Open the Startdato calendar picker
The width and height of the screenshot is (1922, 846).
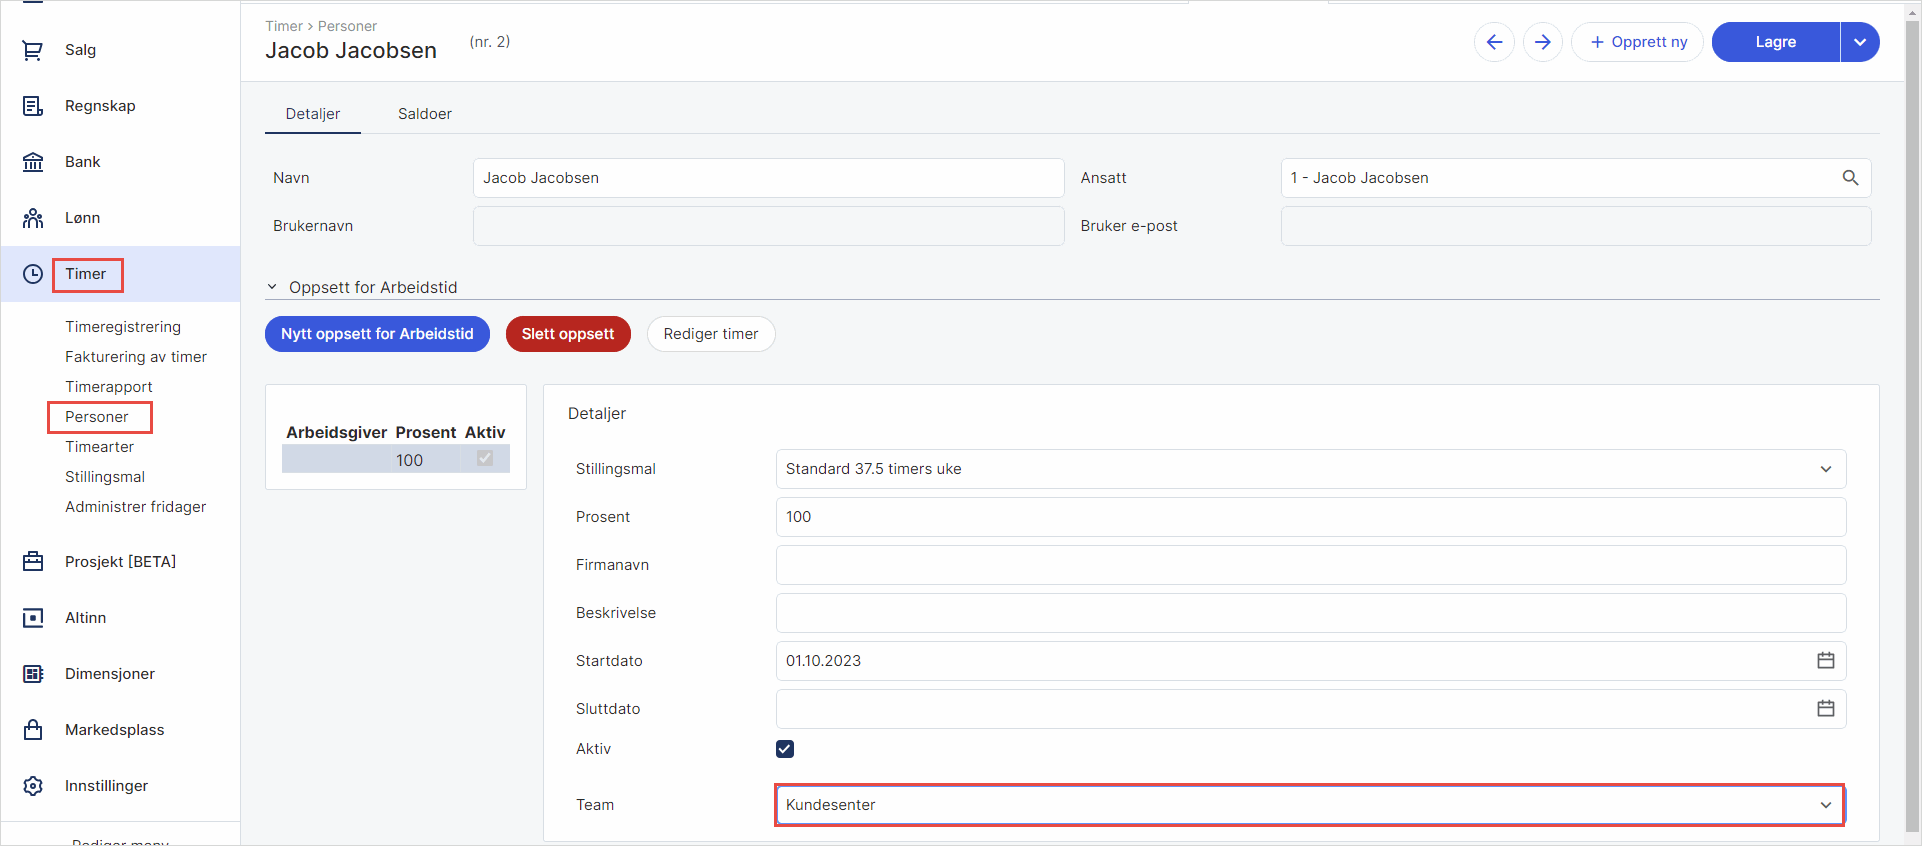(1825, 661)
